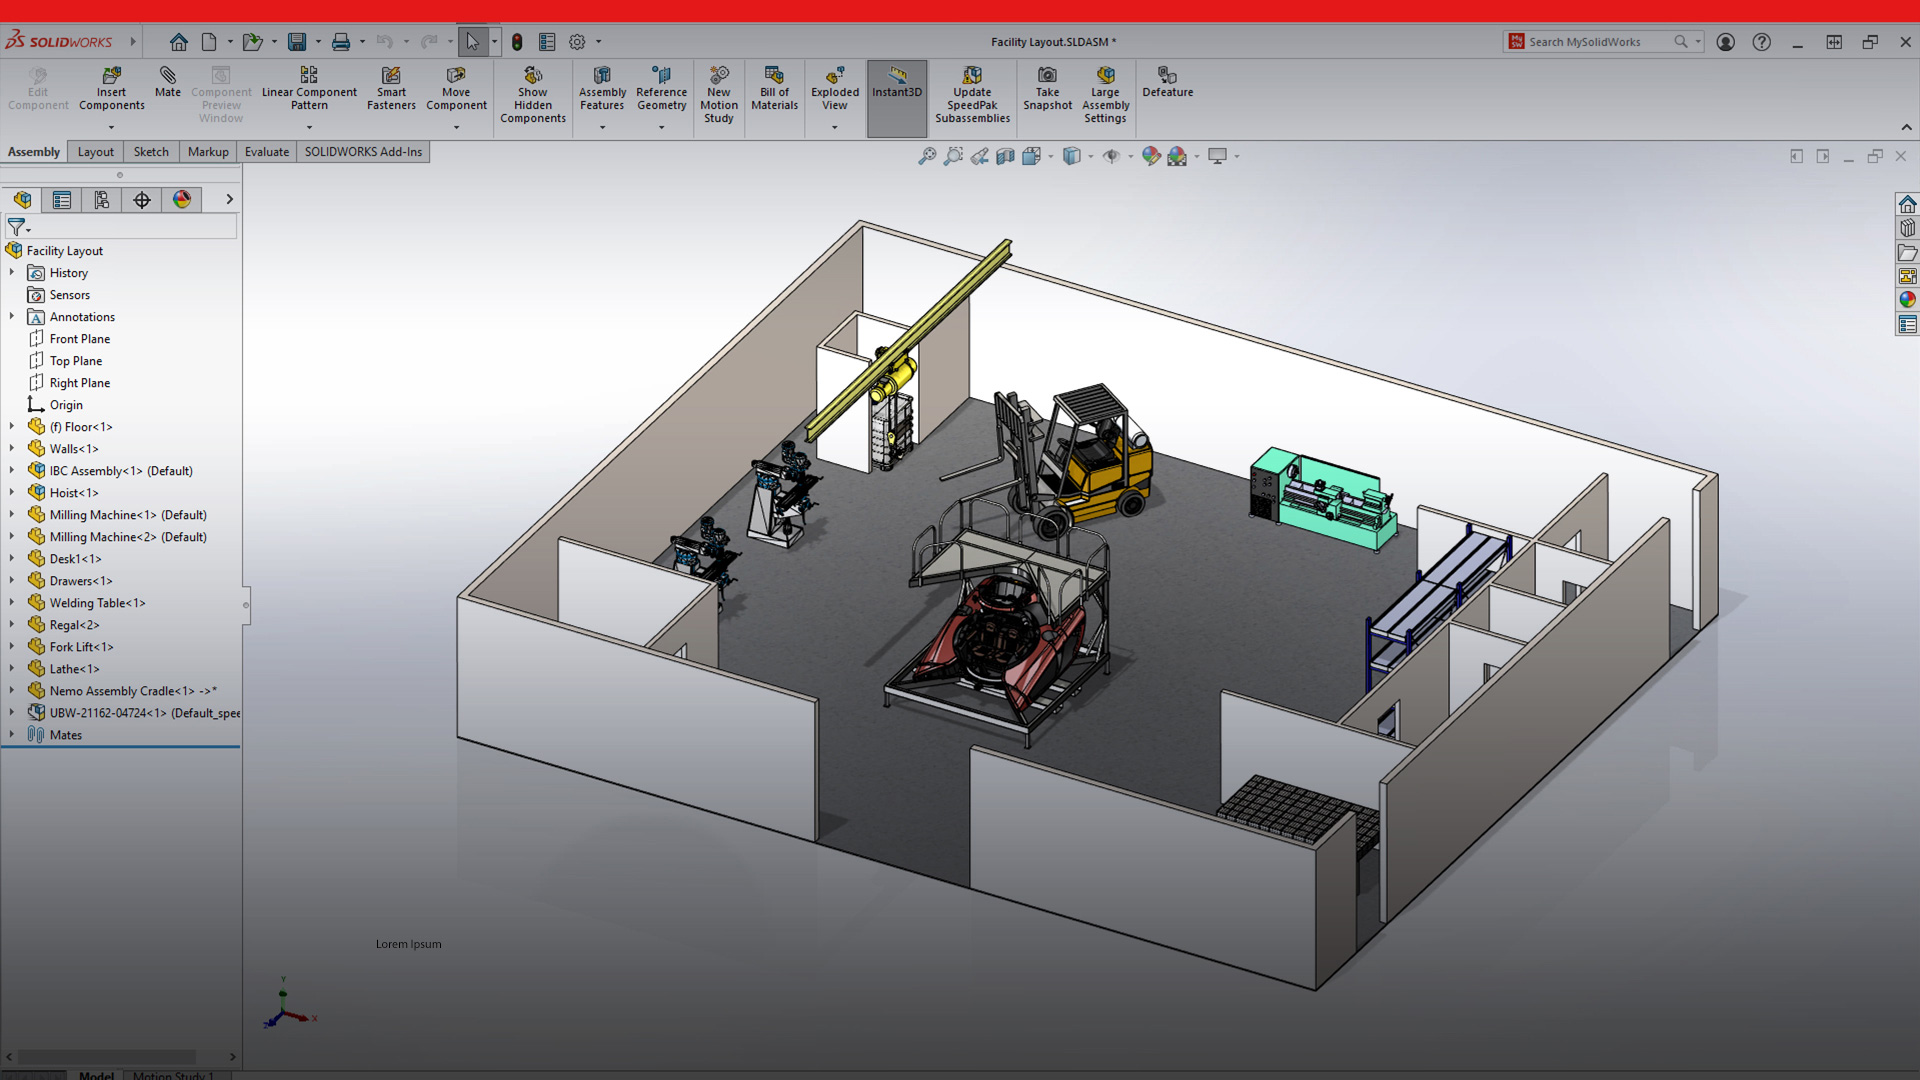Switch to the Evaluate tab
The width and height of the screenshot is (1920, 1080).
pos(267,152)
